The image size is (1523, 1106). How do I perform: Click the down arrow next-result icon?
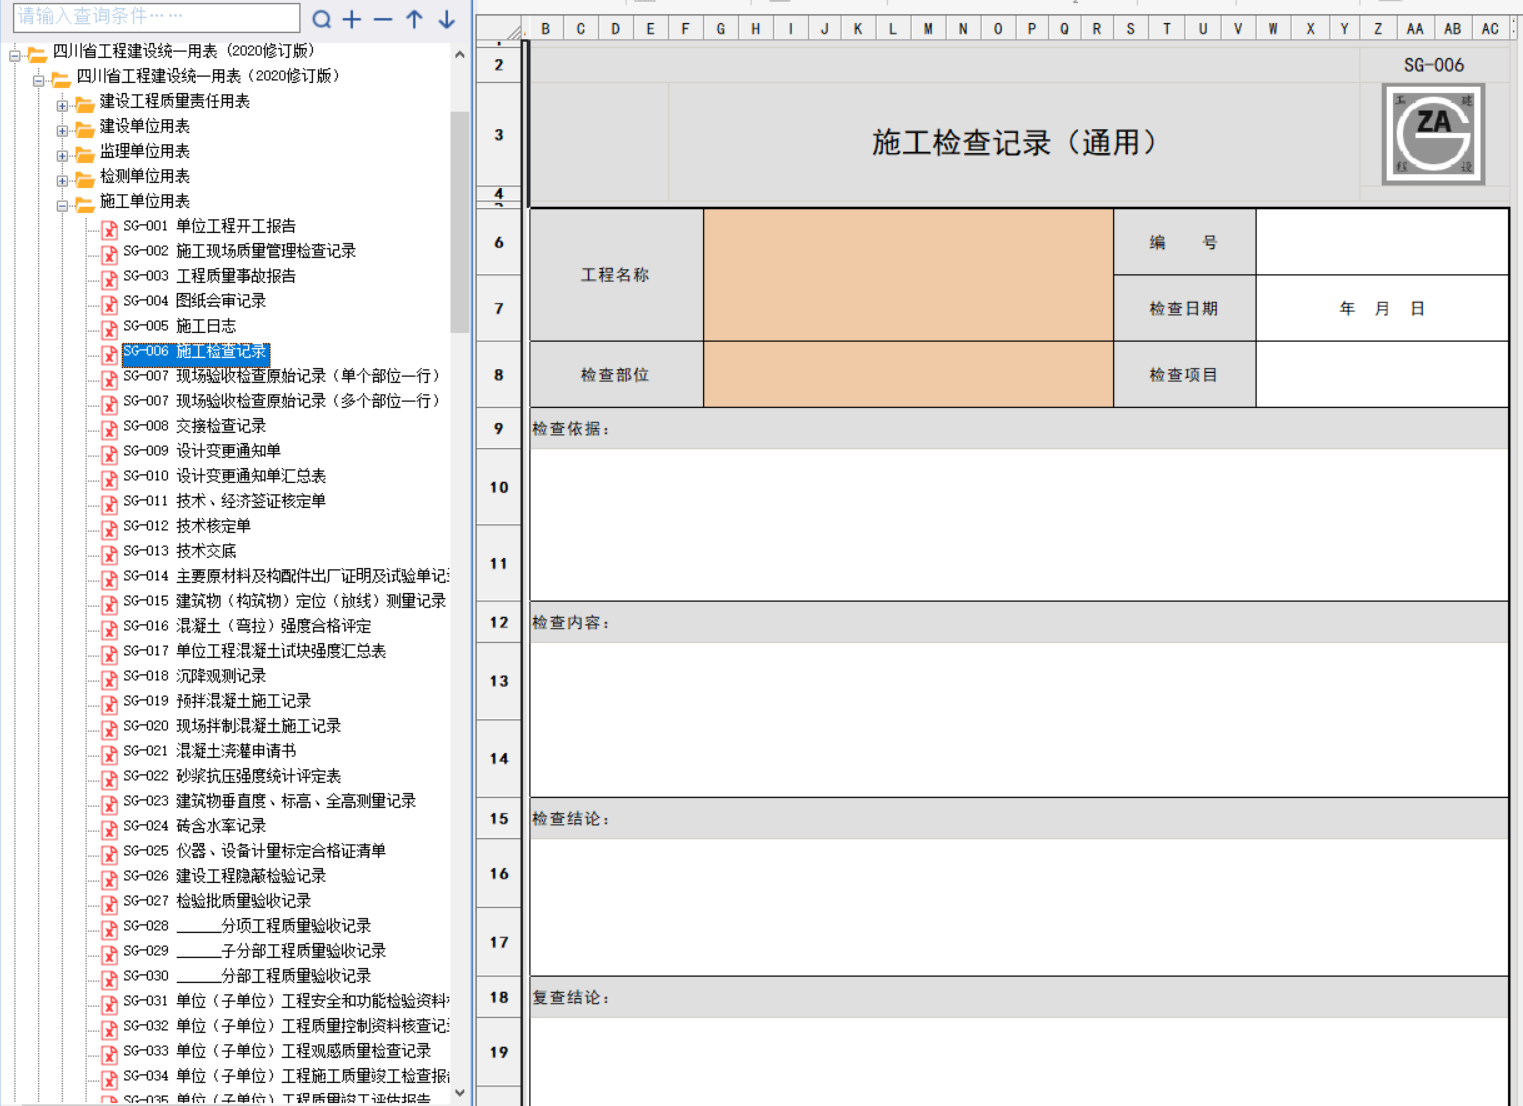pos(447,19)
